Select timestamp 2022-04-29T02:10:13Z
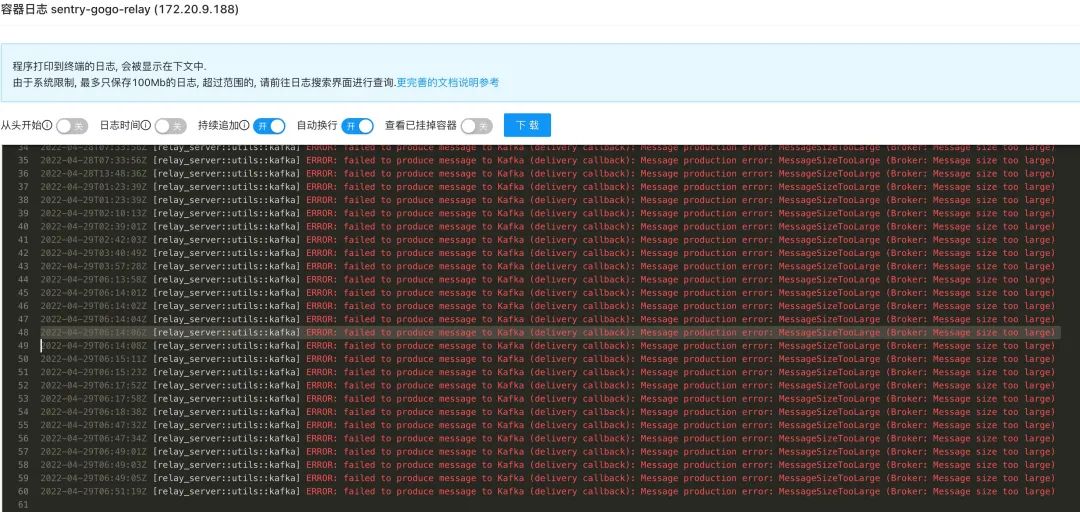Image resolution: width=1080 pixels, height=512 pixels. [x=93, y=213]
